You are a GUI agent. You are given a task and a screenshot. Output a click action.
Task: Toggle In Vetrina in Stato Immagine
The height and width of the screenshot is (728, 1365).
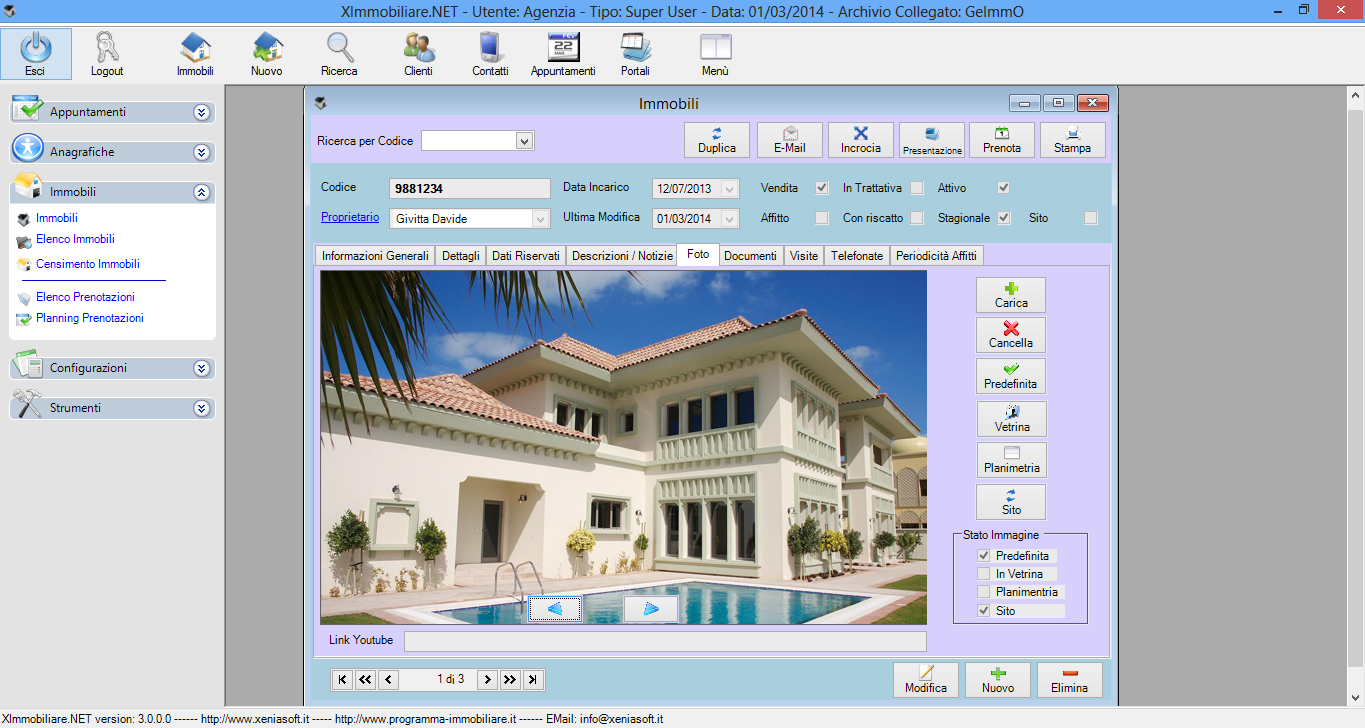click(984, 574)
